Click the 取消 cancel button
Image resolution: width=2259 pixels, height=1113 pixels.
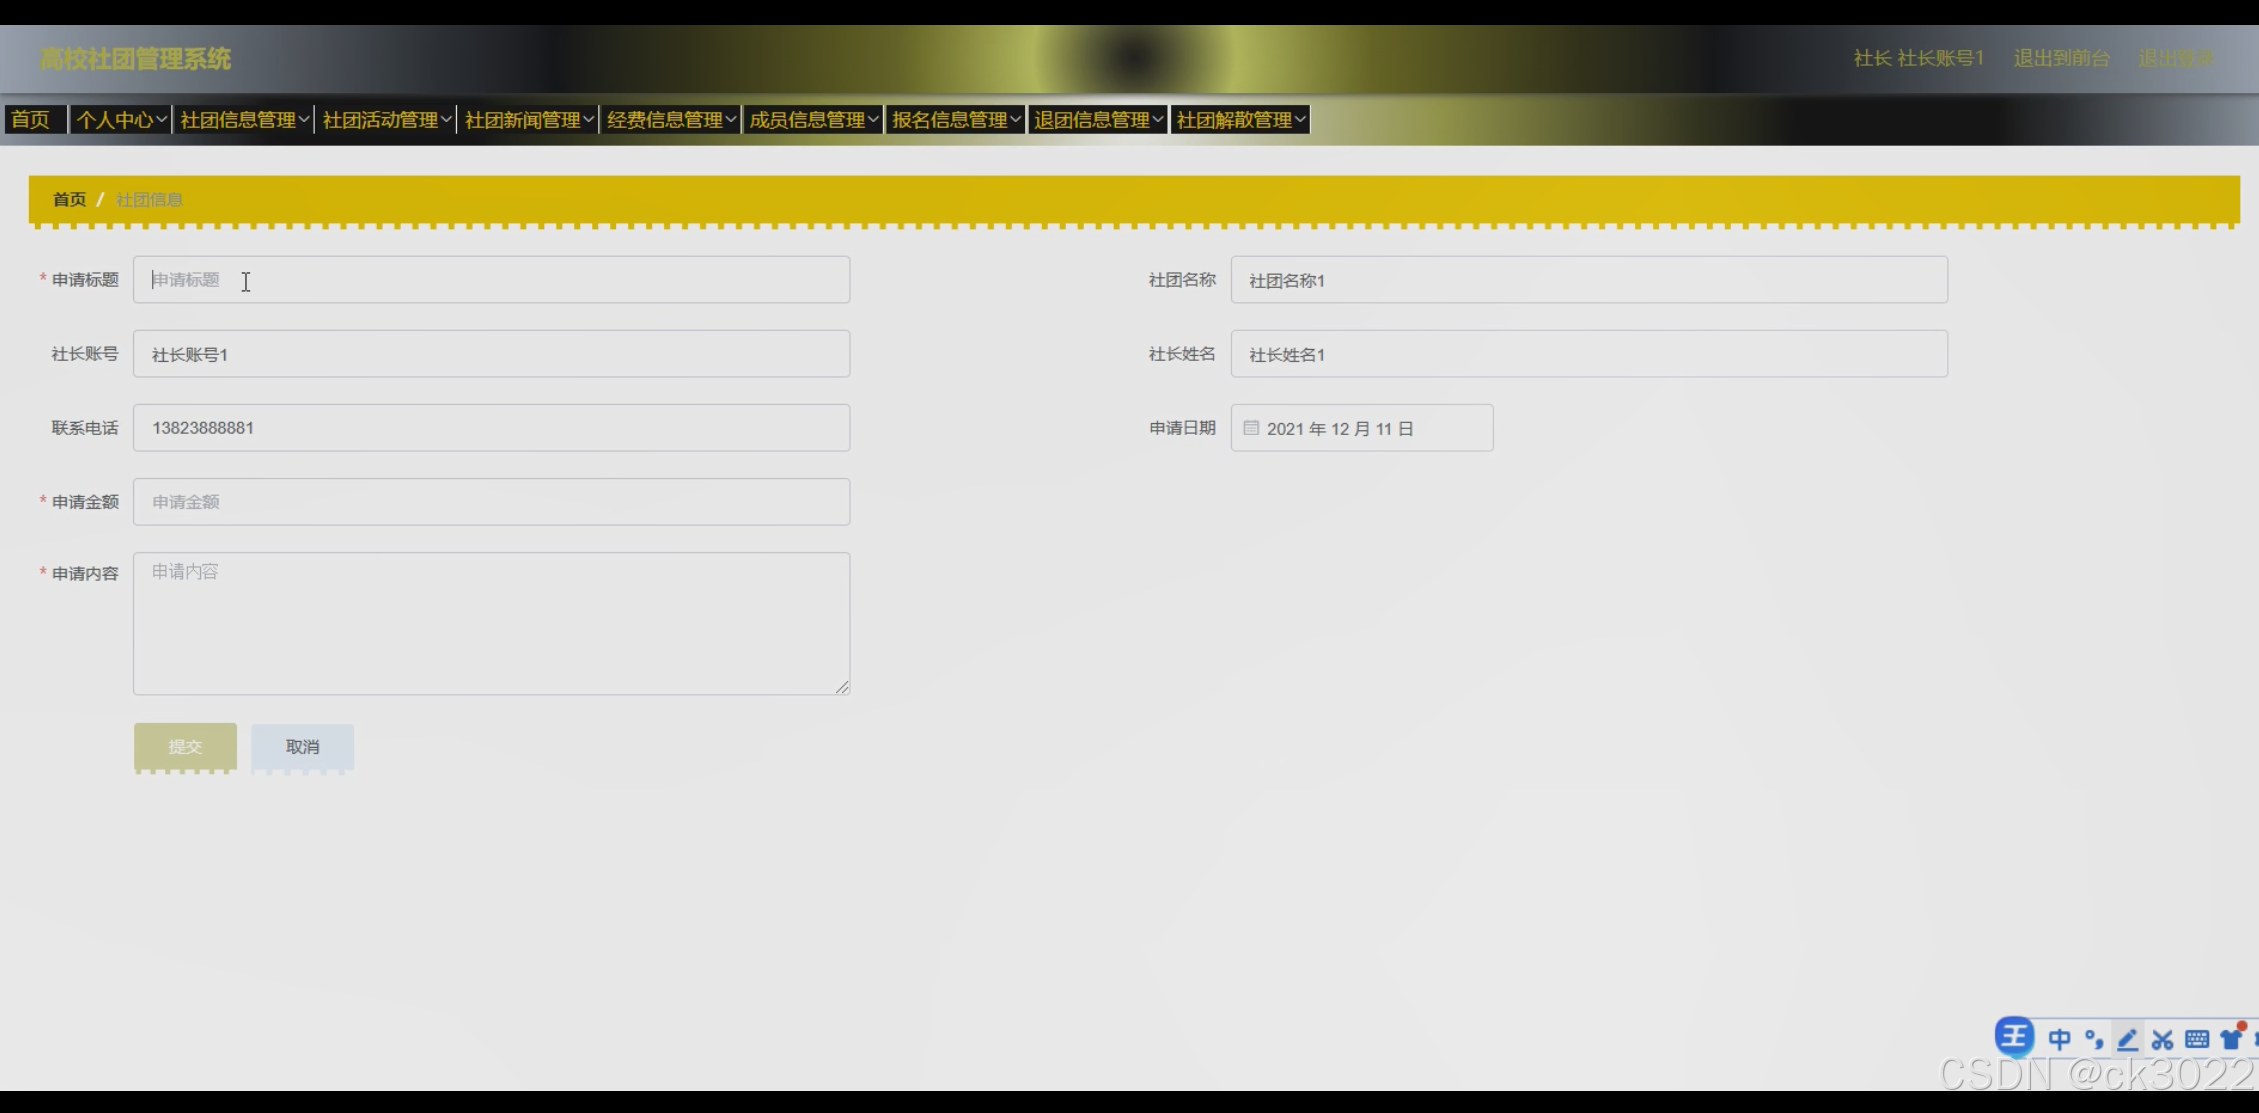(x=302, y=746)
